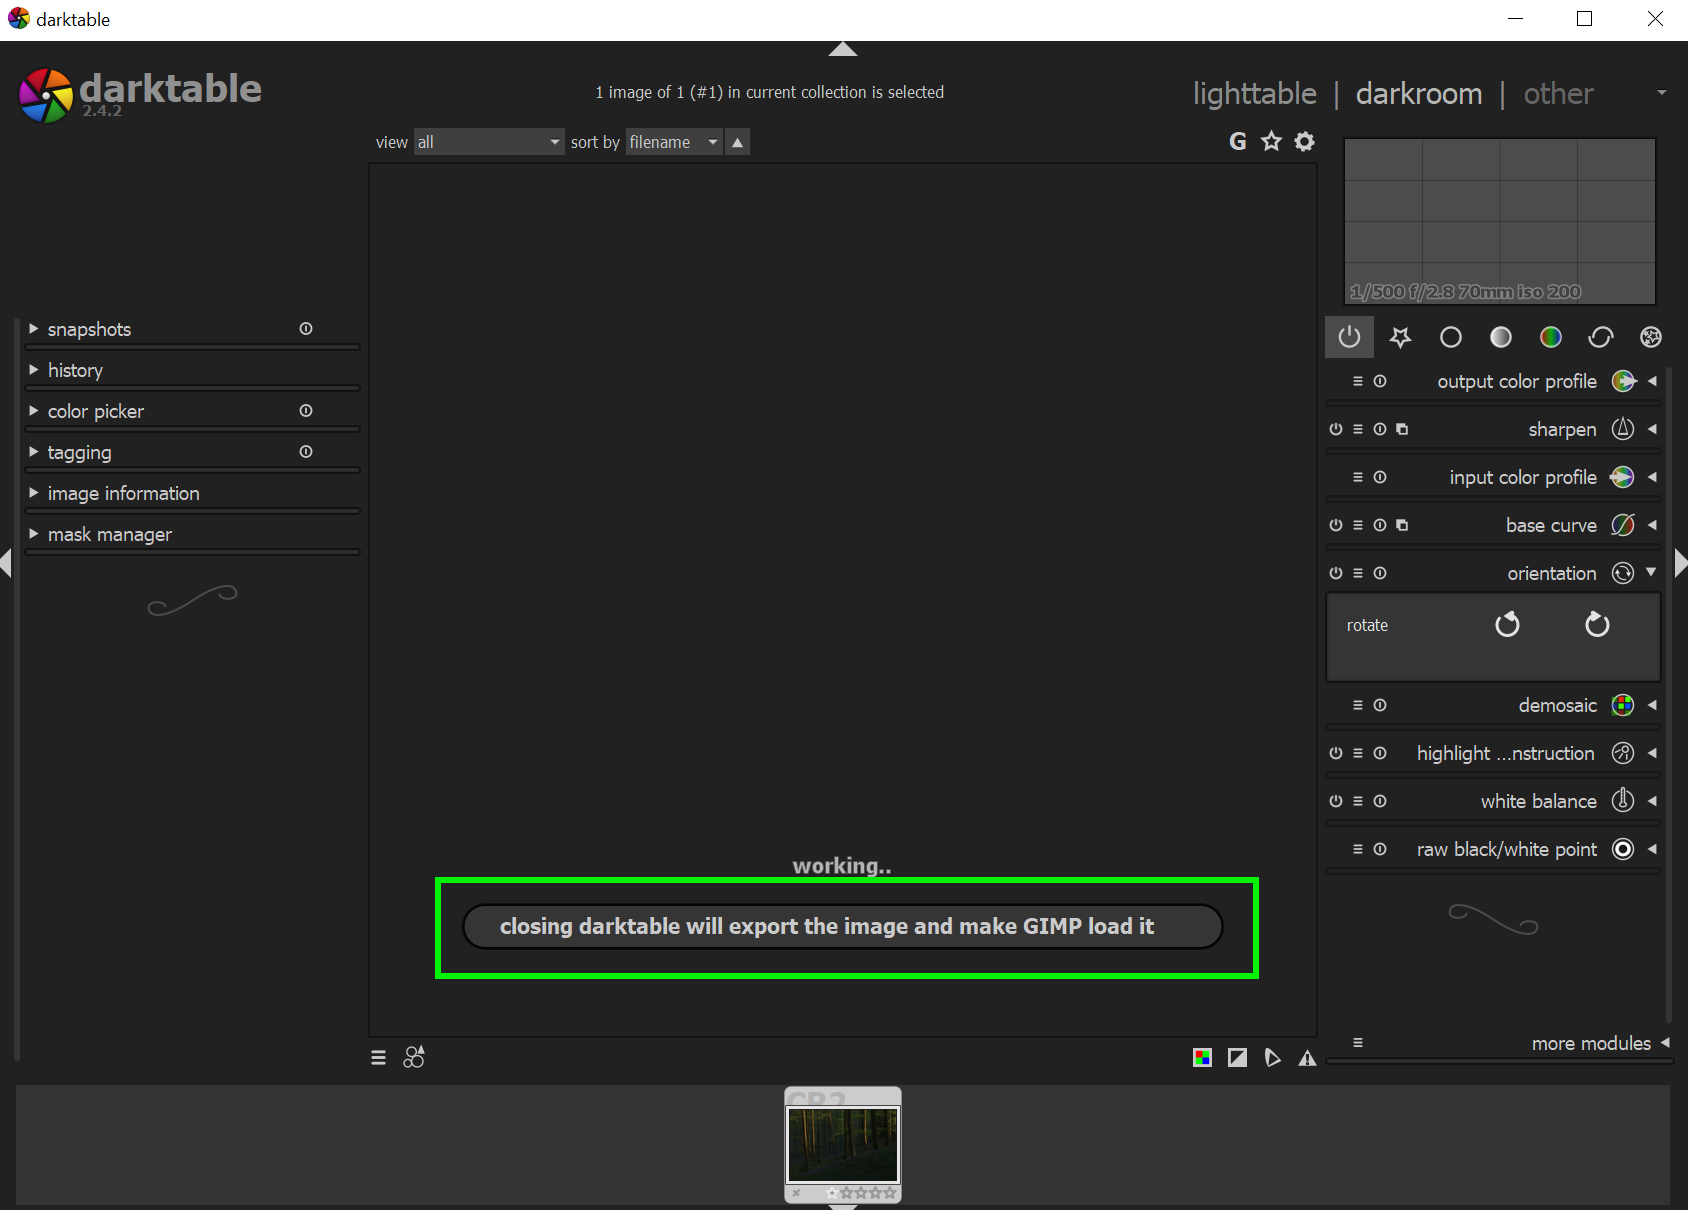Reset the color picker panel
The height and width of the screenshot is (1210, 1688).
[306, 411]
